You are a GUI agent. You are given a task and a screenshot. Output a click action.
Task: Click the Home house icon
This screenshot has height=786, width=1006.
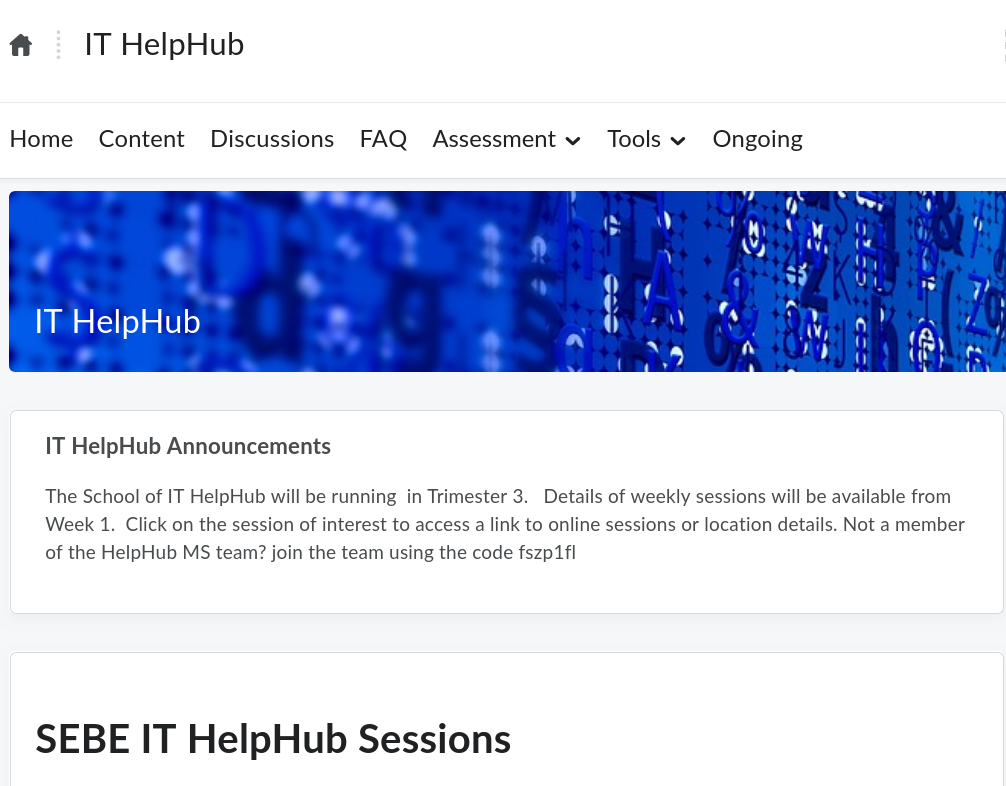[20, 44]
